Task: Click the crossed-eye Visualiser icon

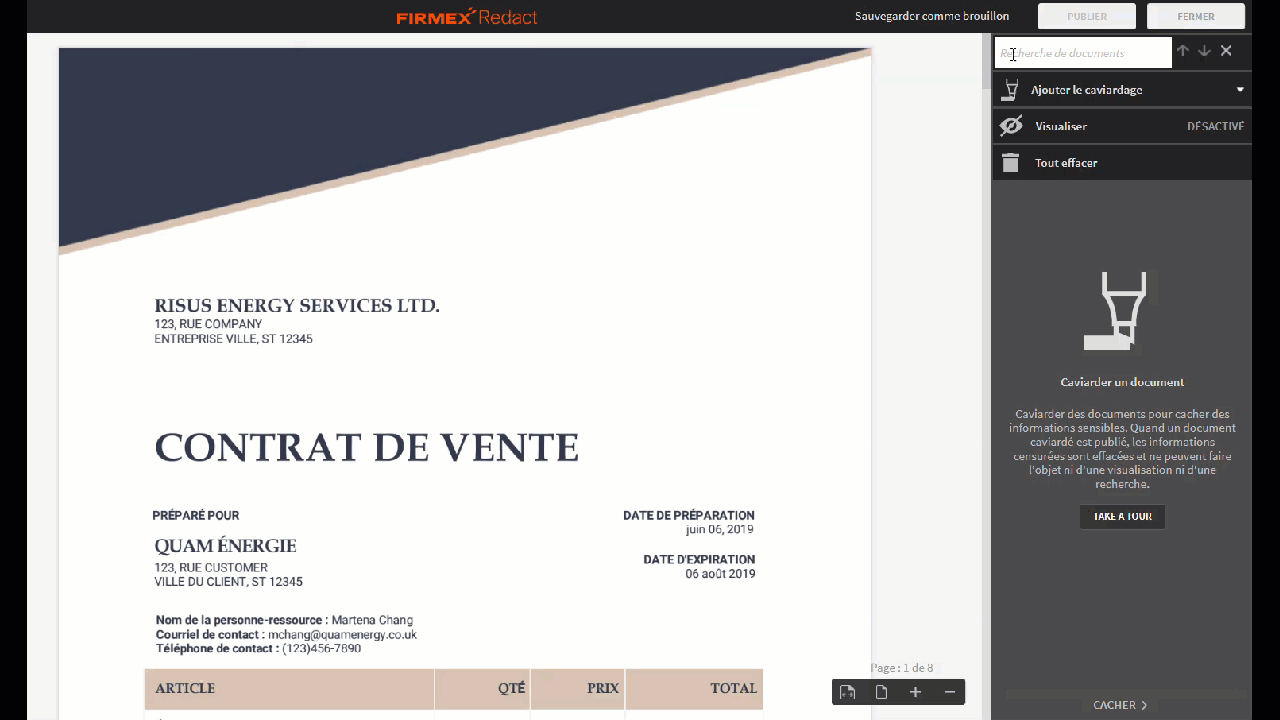Action: click(x=1011, y=126)
